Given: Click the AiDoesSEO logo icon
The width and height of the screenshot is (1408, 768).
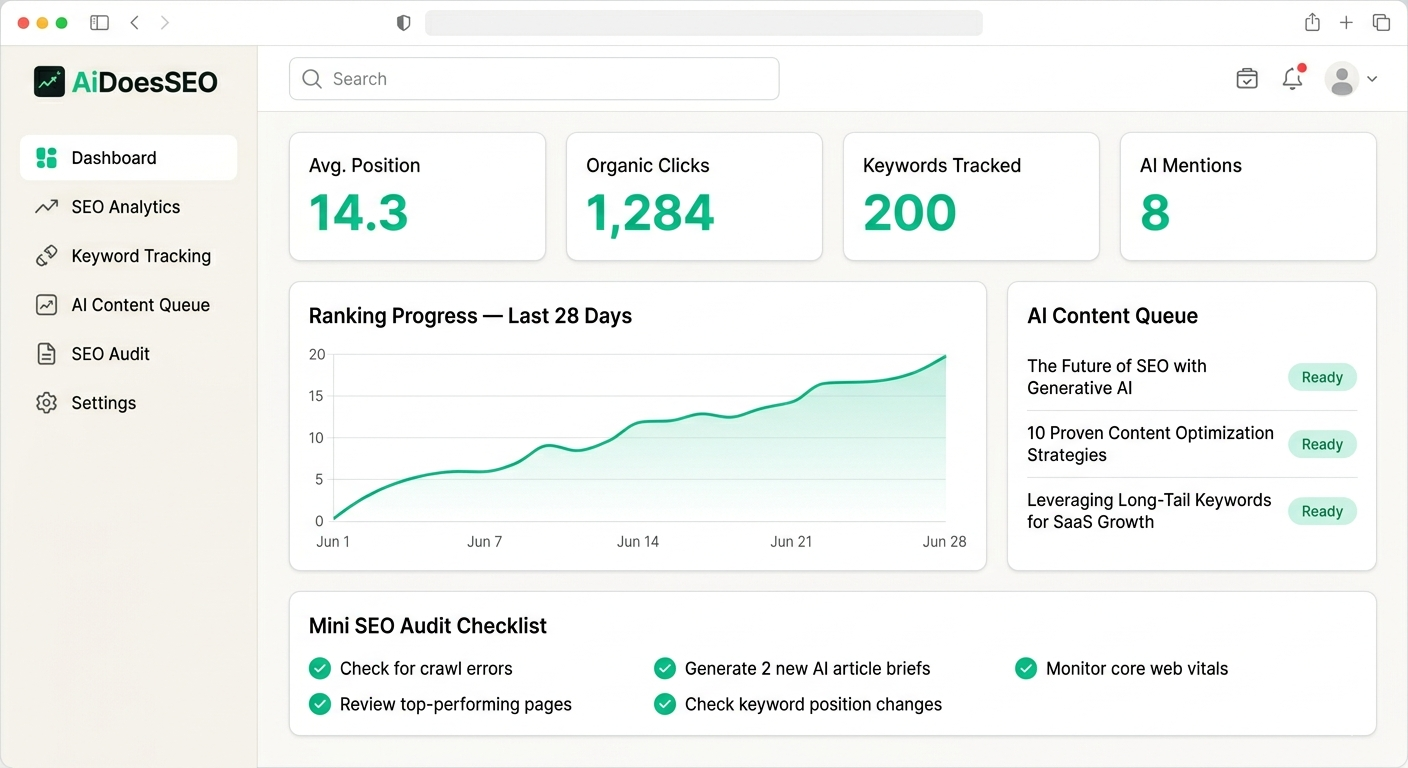Looking at the screenshot, I should 49,82.
